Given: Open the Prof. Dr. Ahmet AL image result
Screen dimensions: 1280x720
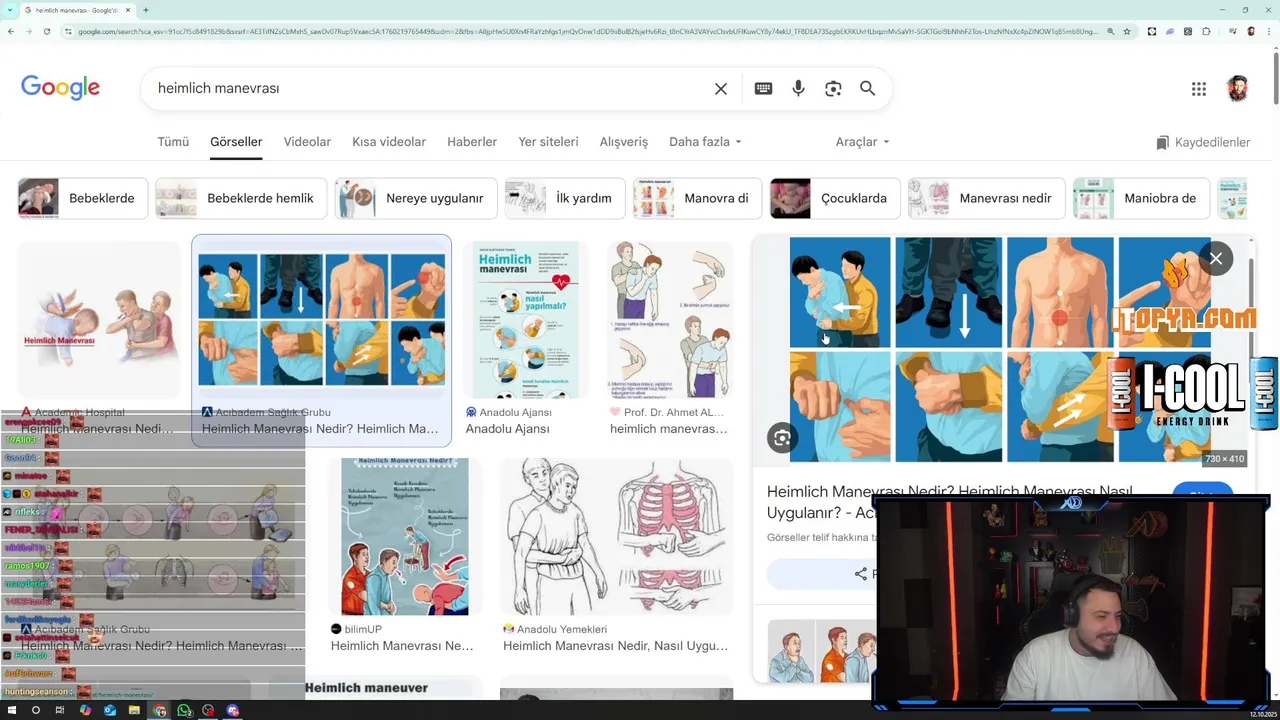Looking at the screenshot, I should [x=670, y=320].
